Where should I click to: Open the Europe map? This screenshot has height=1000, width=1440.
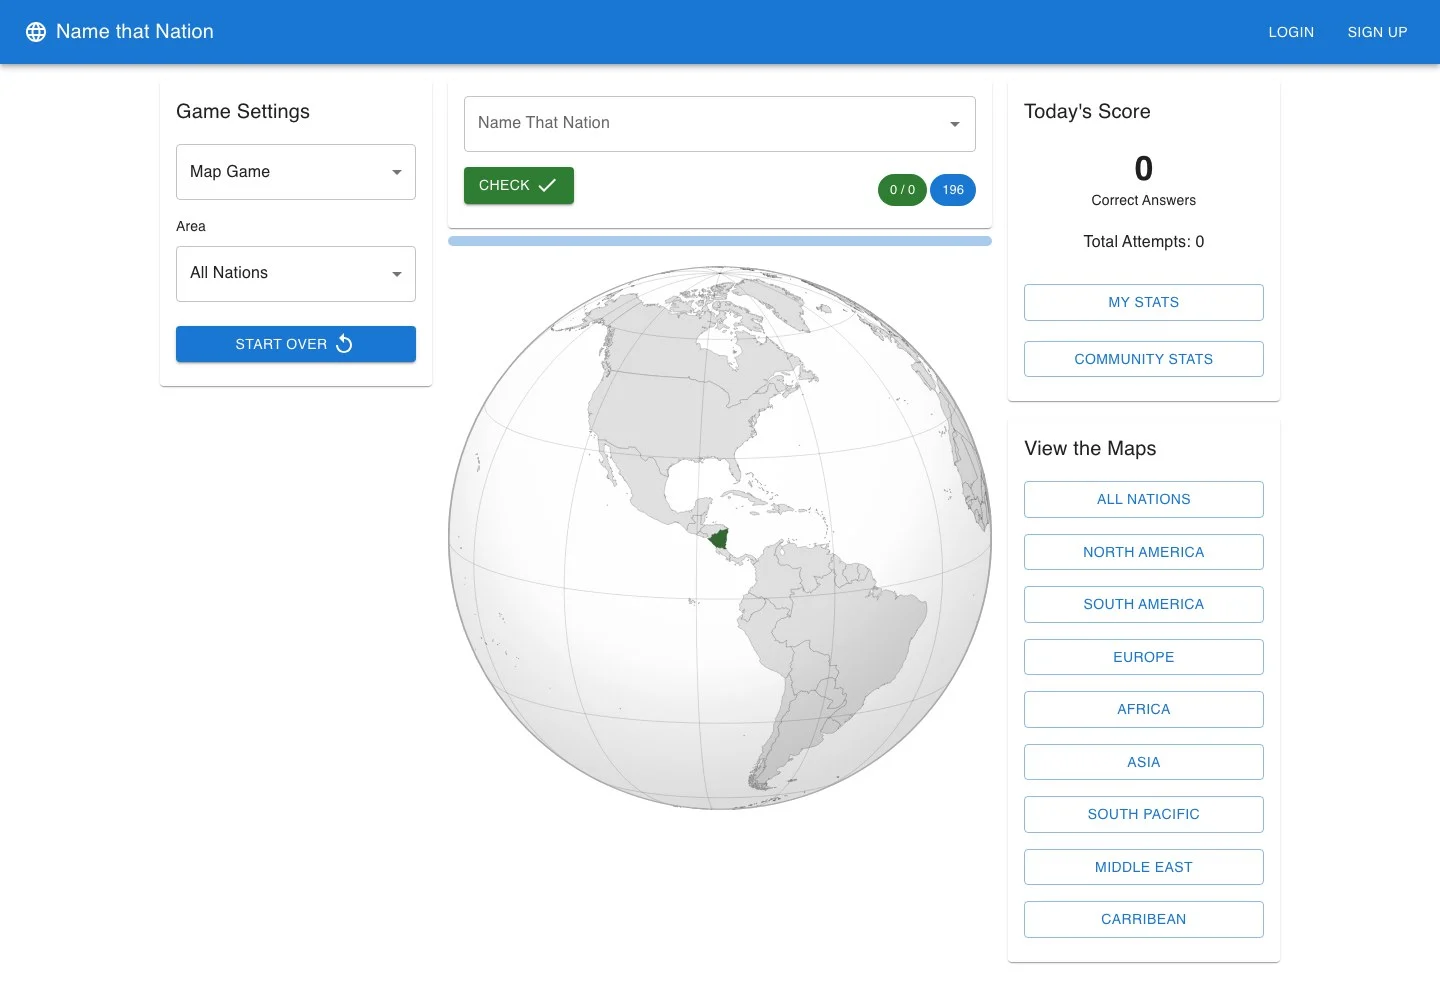pos(1144,657)
